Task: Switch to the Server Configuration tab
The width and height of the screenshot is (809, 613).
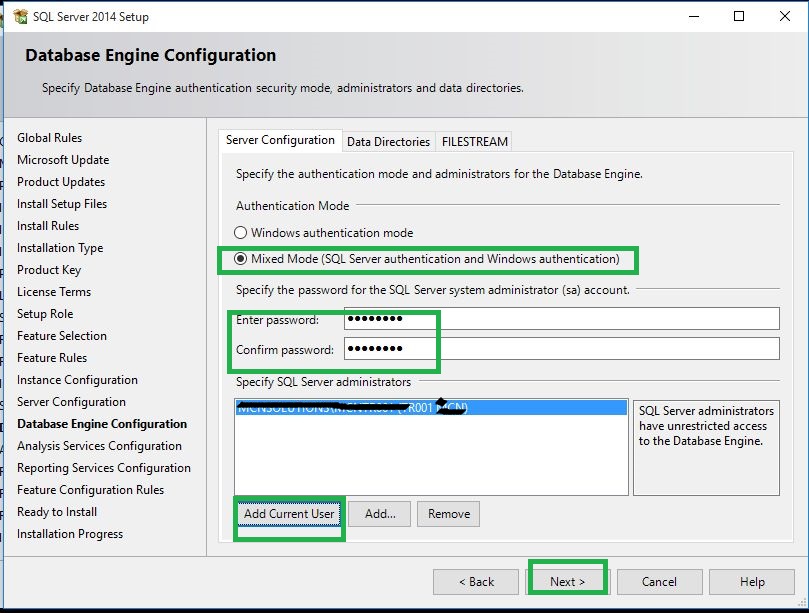Action: [x=280, y=140]
